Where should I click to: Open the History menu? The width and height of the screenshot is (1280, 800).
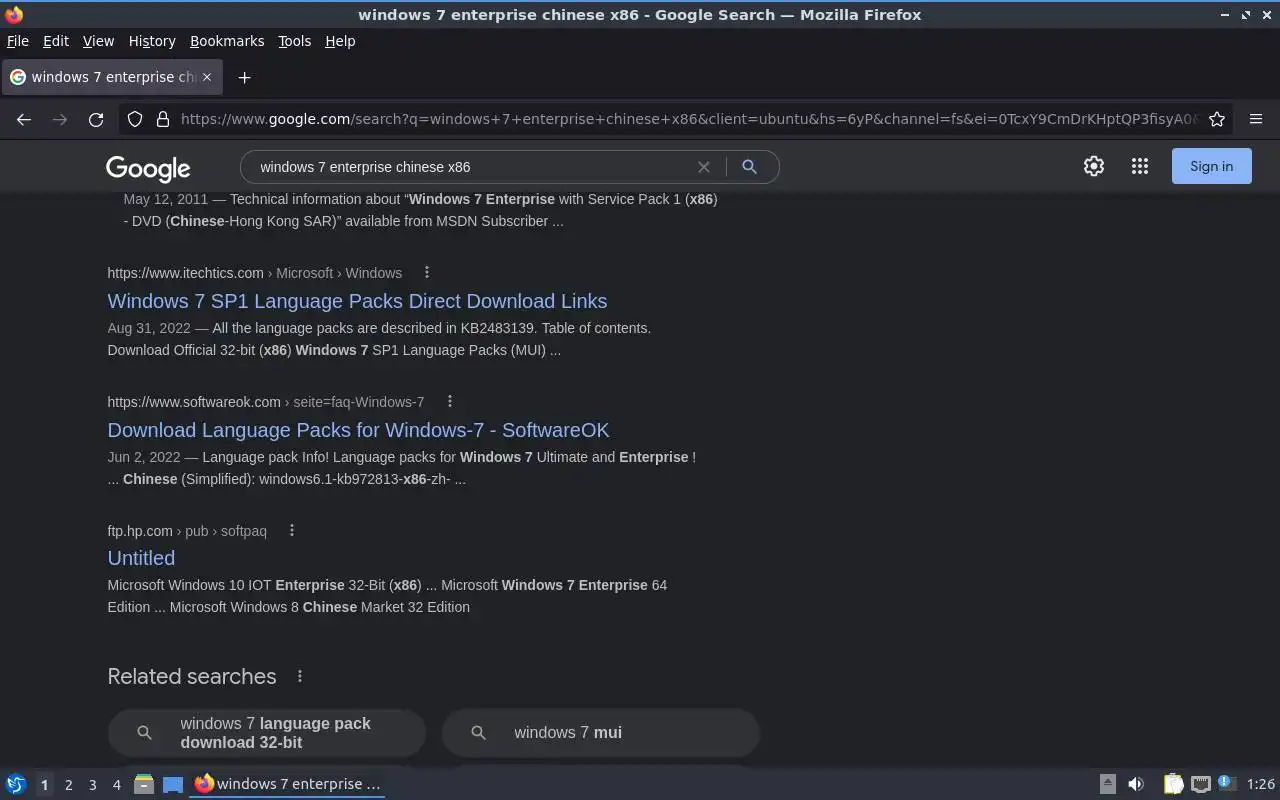click(x=152, y=41)
